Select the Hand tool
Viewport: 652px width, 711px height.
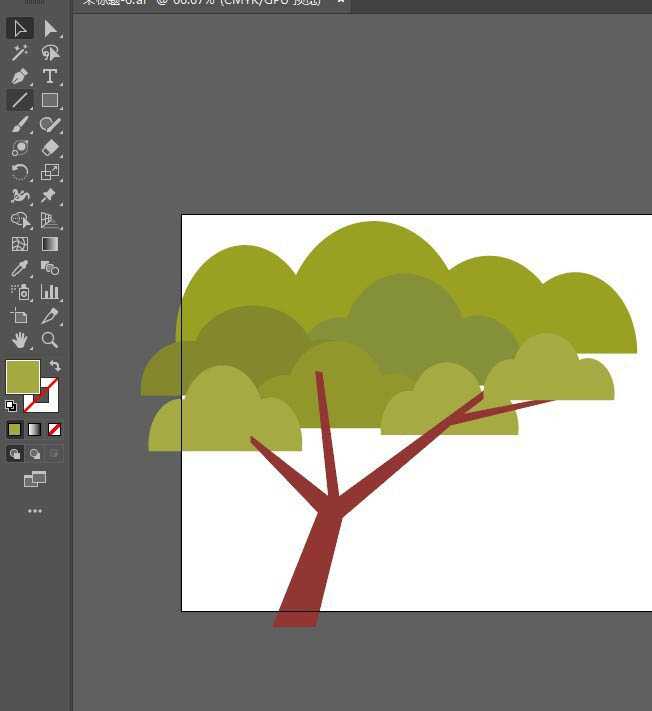(x=19, y=340)
